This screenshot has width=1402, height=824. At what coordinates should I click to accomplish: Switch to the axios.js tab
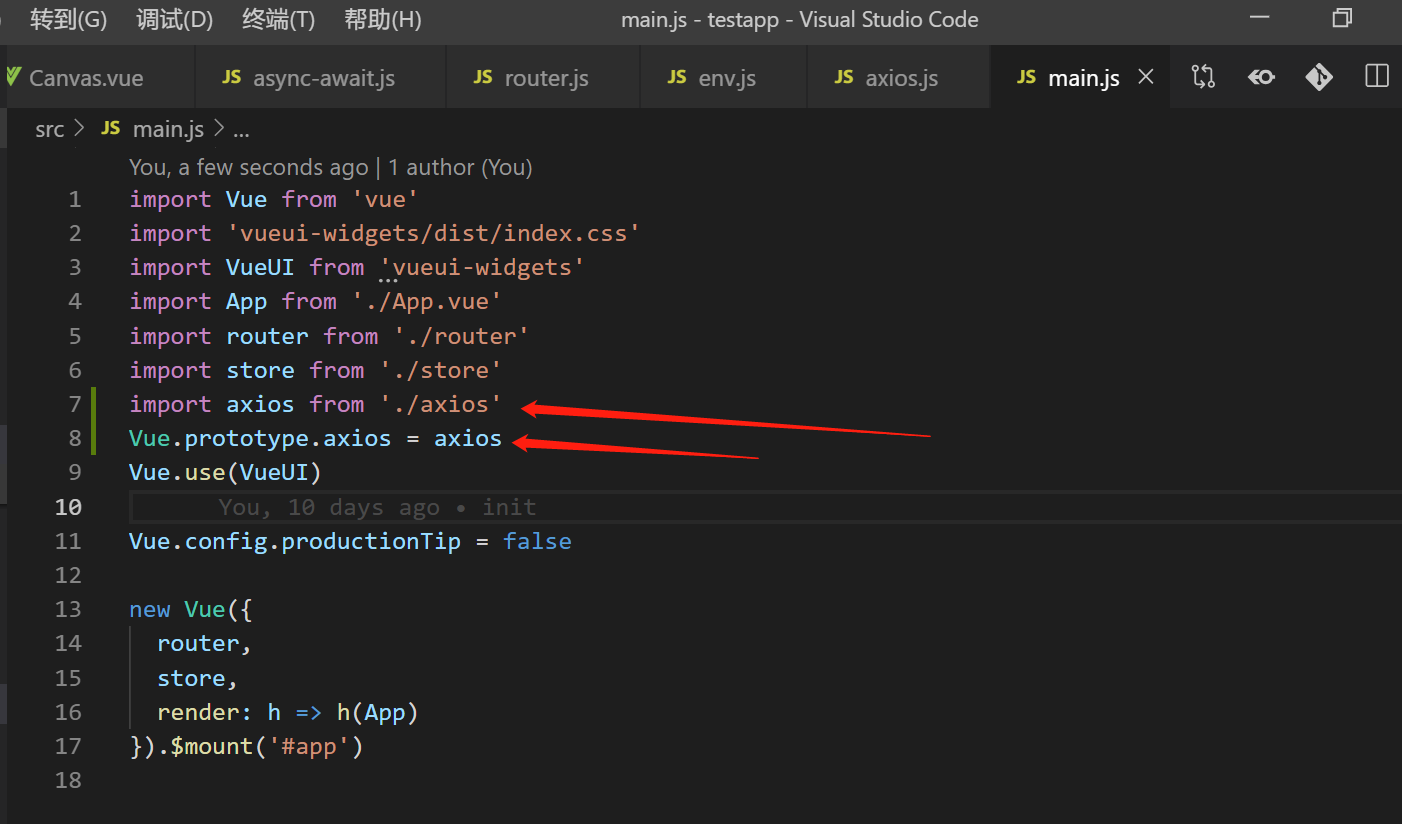click(898, 78)
